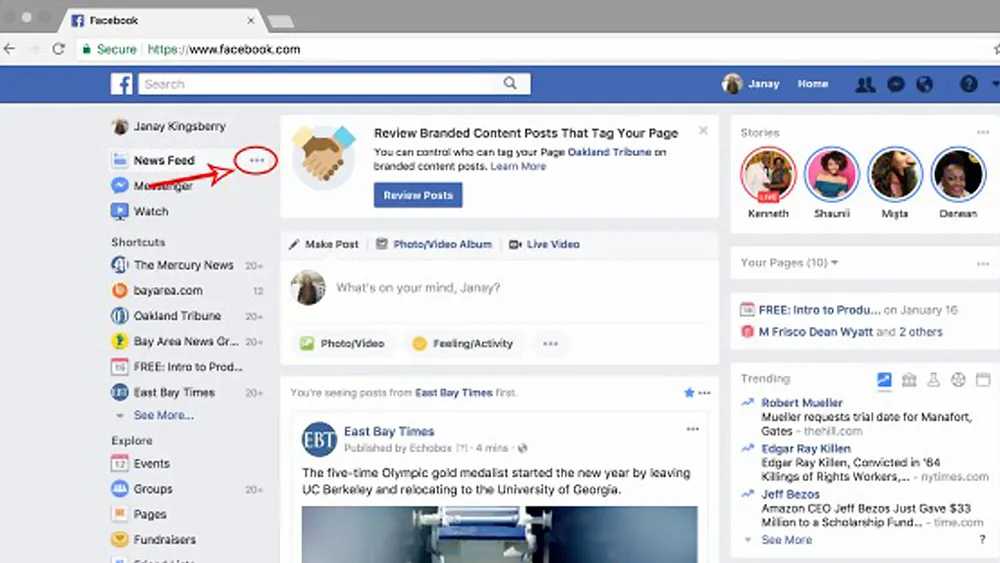Open Your Pages options ellipsis
The height and width of the screenshot is (563, 1000).
[x=983, y=263]
